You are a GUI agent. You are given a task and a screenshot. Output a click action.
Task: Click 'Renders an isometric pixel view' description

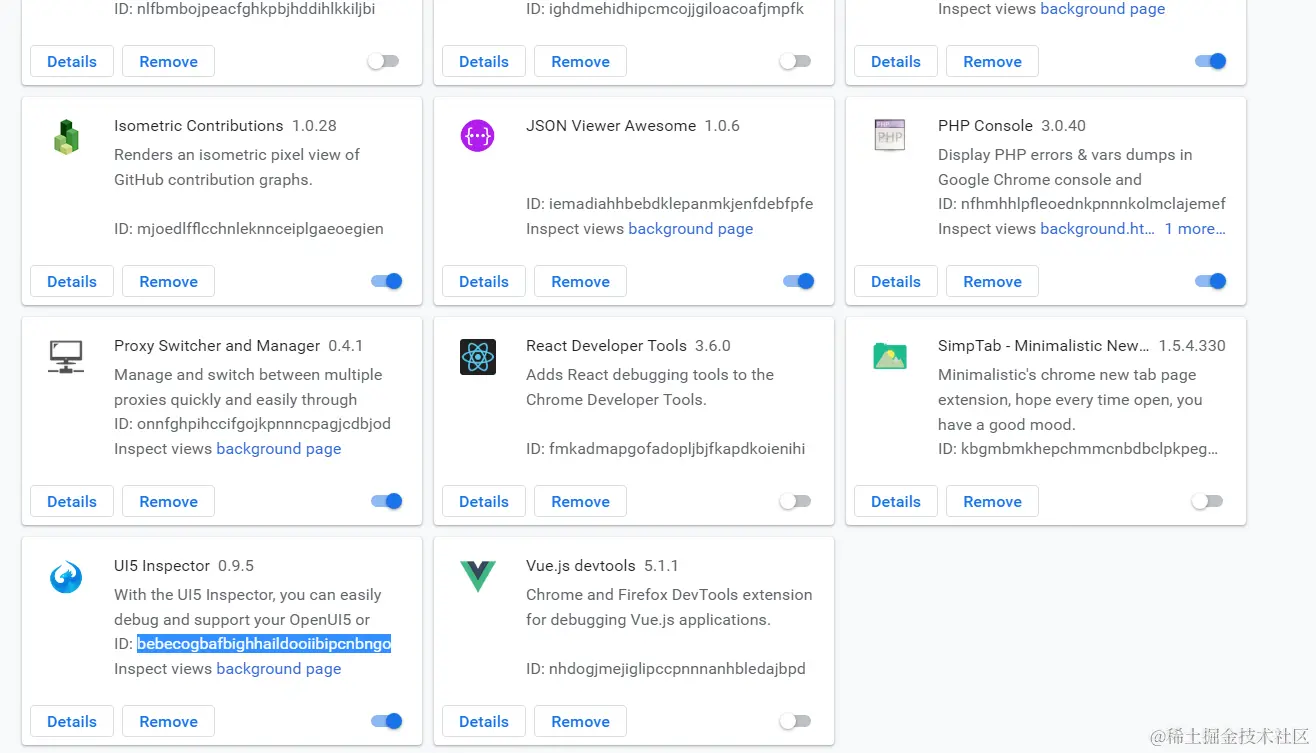tap(237, 167)
